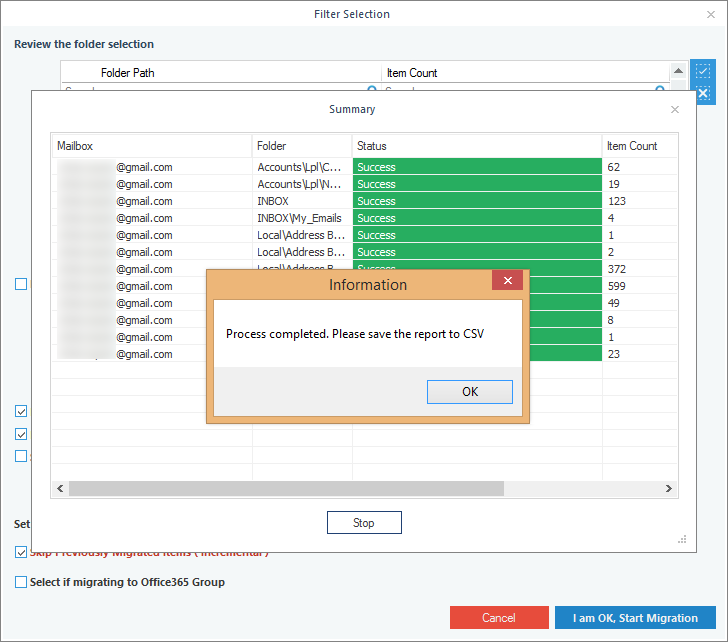The width and height of the screenshot is (728, 642).
Task: Click the Item Count header in Summary
Action: [x=638, y=146]
